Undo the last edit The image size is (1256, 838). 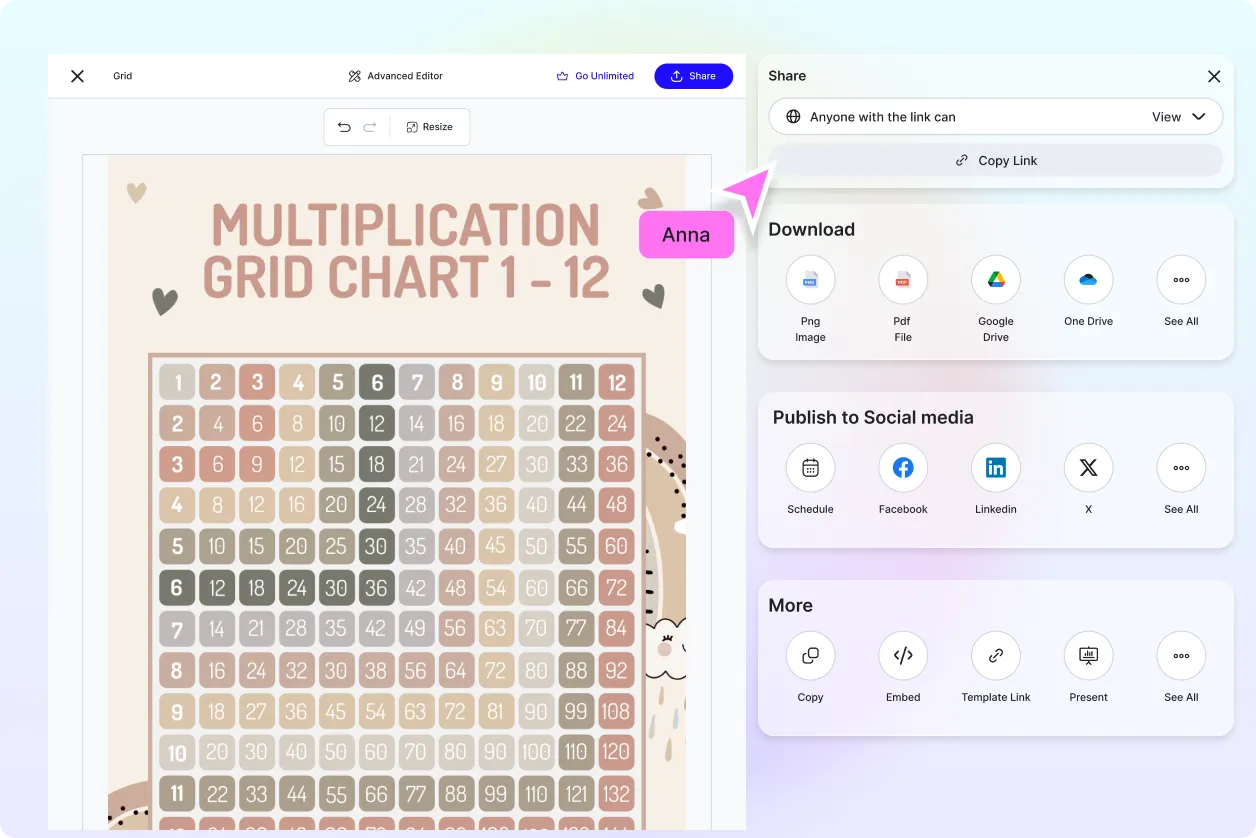click(x=344, y=127)
